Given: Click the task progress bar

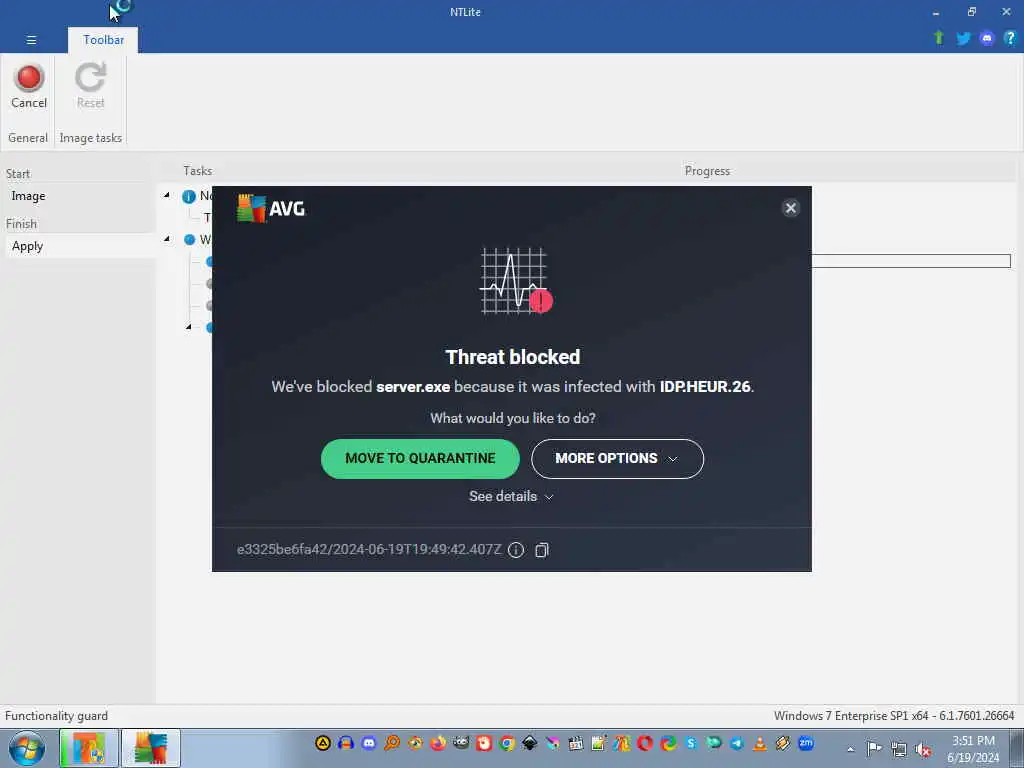Looking at the screenshot, I should click(911, 261).
